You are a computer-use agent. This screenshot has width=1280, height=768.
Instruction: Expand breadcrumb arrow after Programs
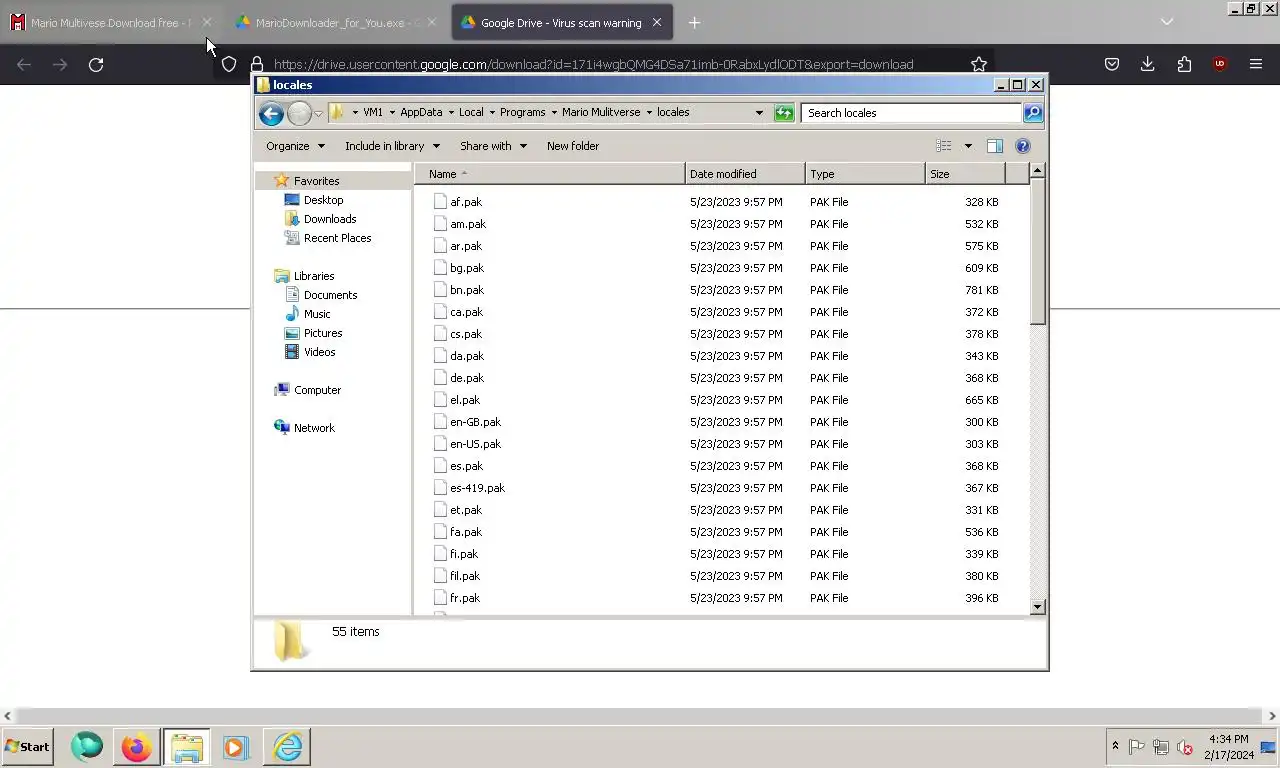tap(553, 113)
